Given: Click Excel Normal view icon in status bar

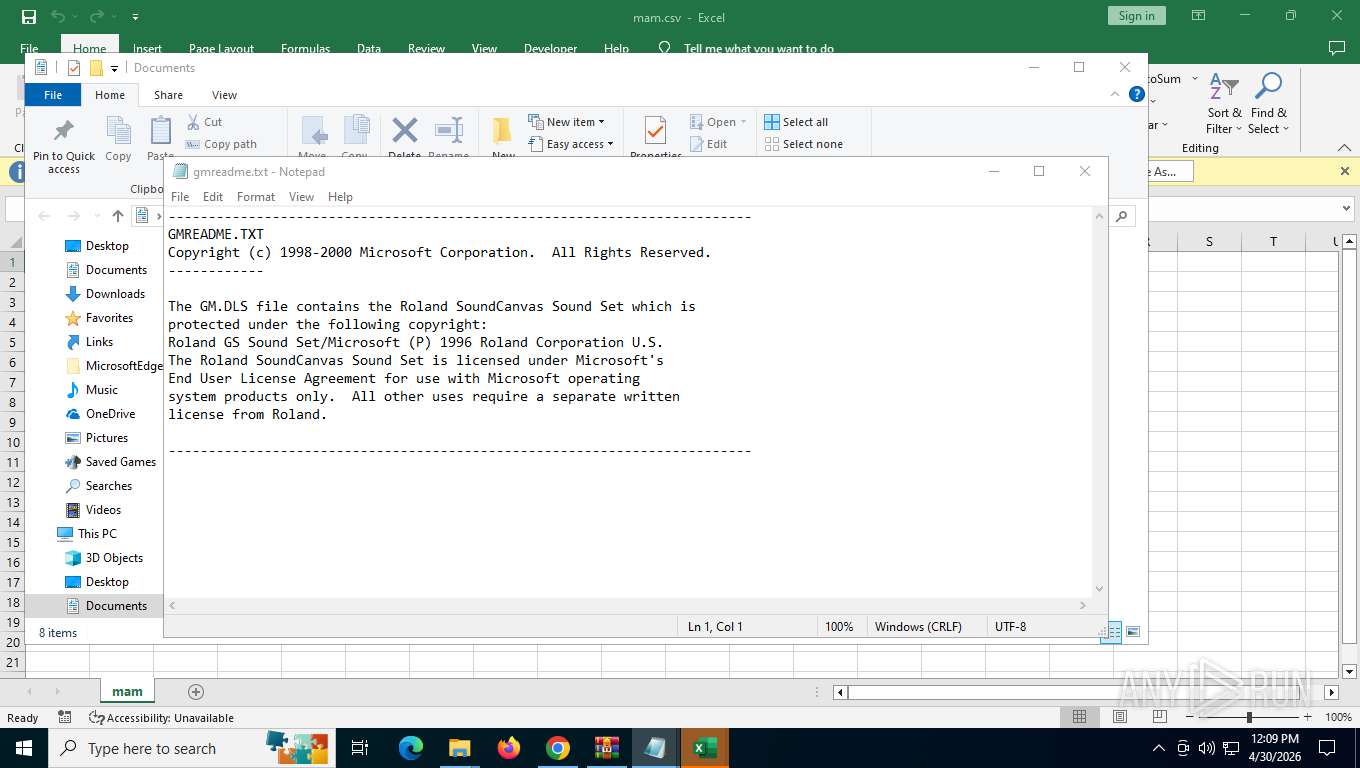Looking at the screenshot, I should [1080, 717].
